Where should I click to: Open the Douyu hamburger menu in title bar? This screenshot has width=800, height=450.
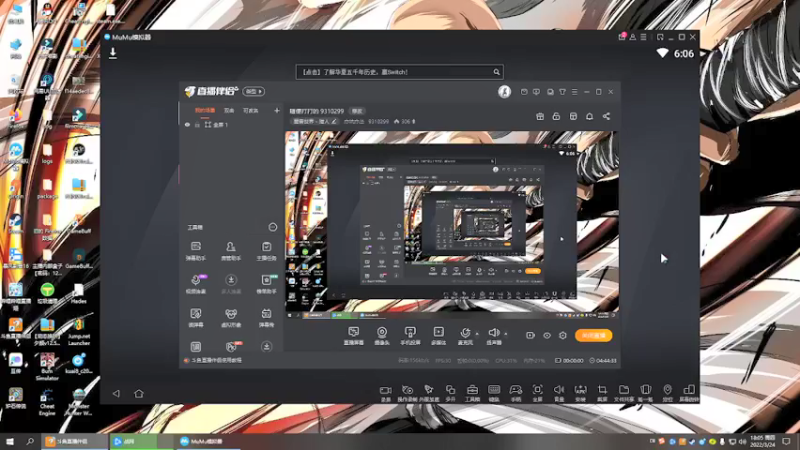click(x=574, y=92)
